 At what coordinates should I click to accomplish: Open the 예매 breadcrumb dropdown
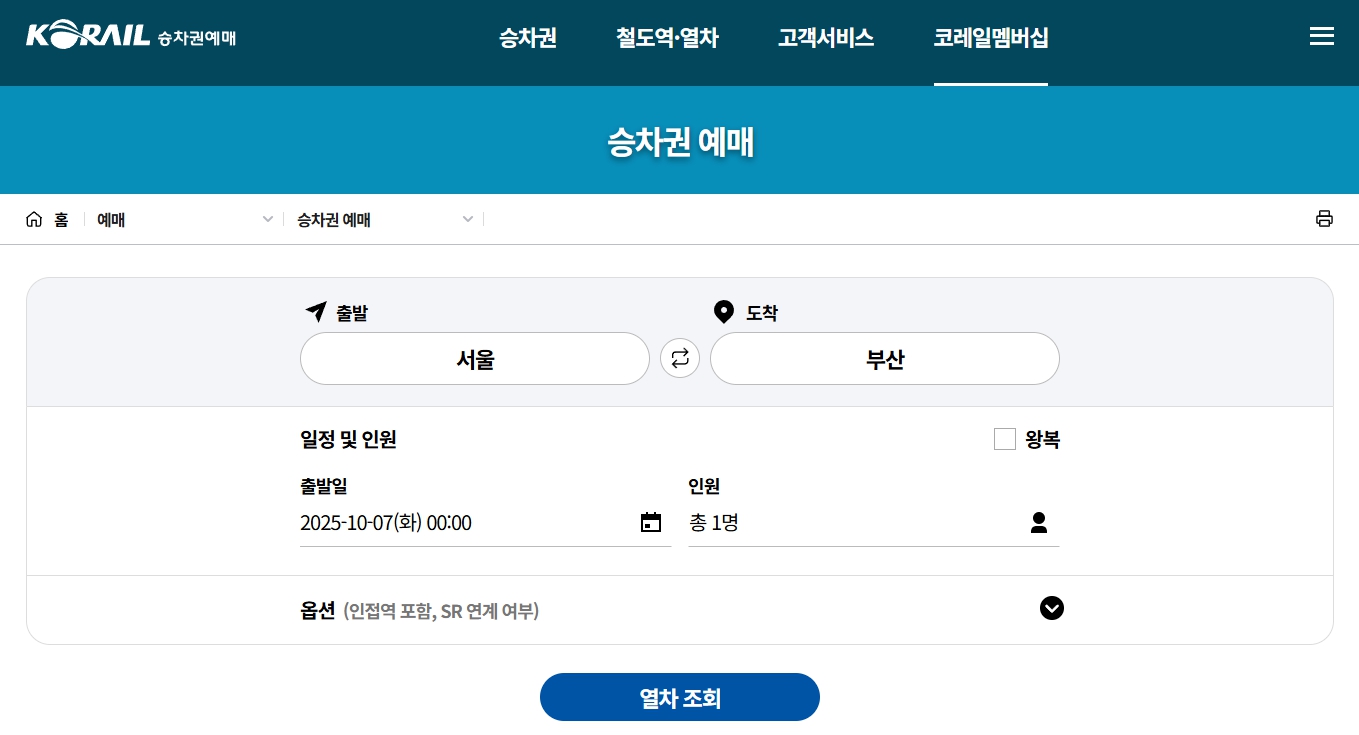tap(268, 219)
